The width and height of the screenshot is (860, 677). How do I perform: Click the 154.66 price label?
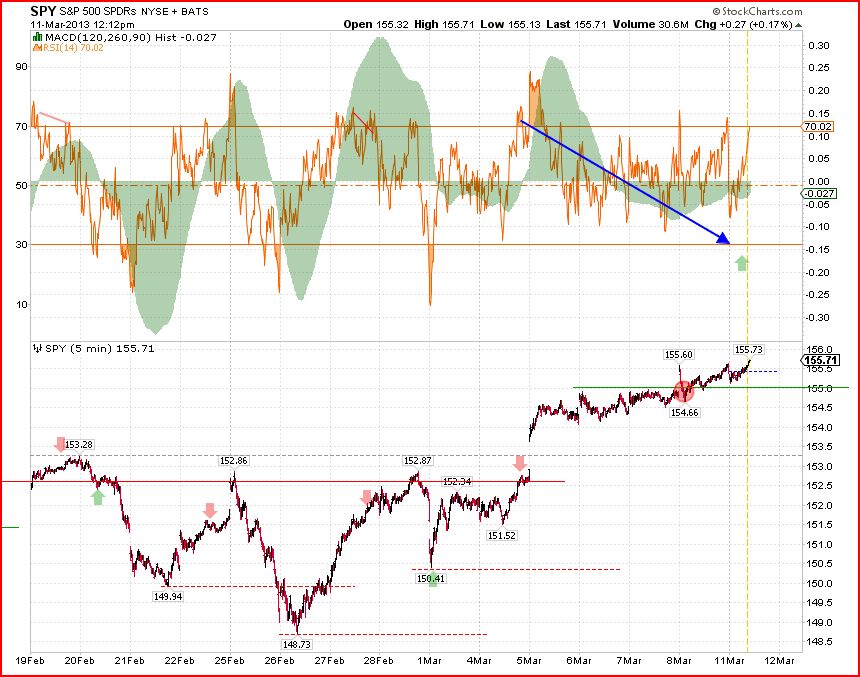[x=684, y=412]
